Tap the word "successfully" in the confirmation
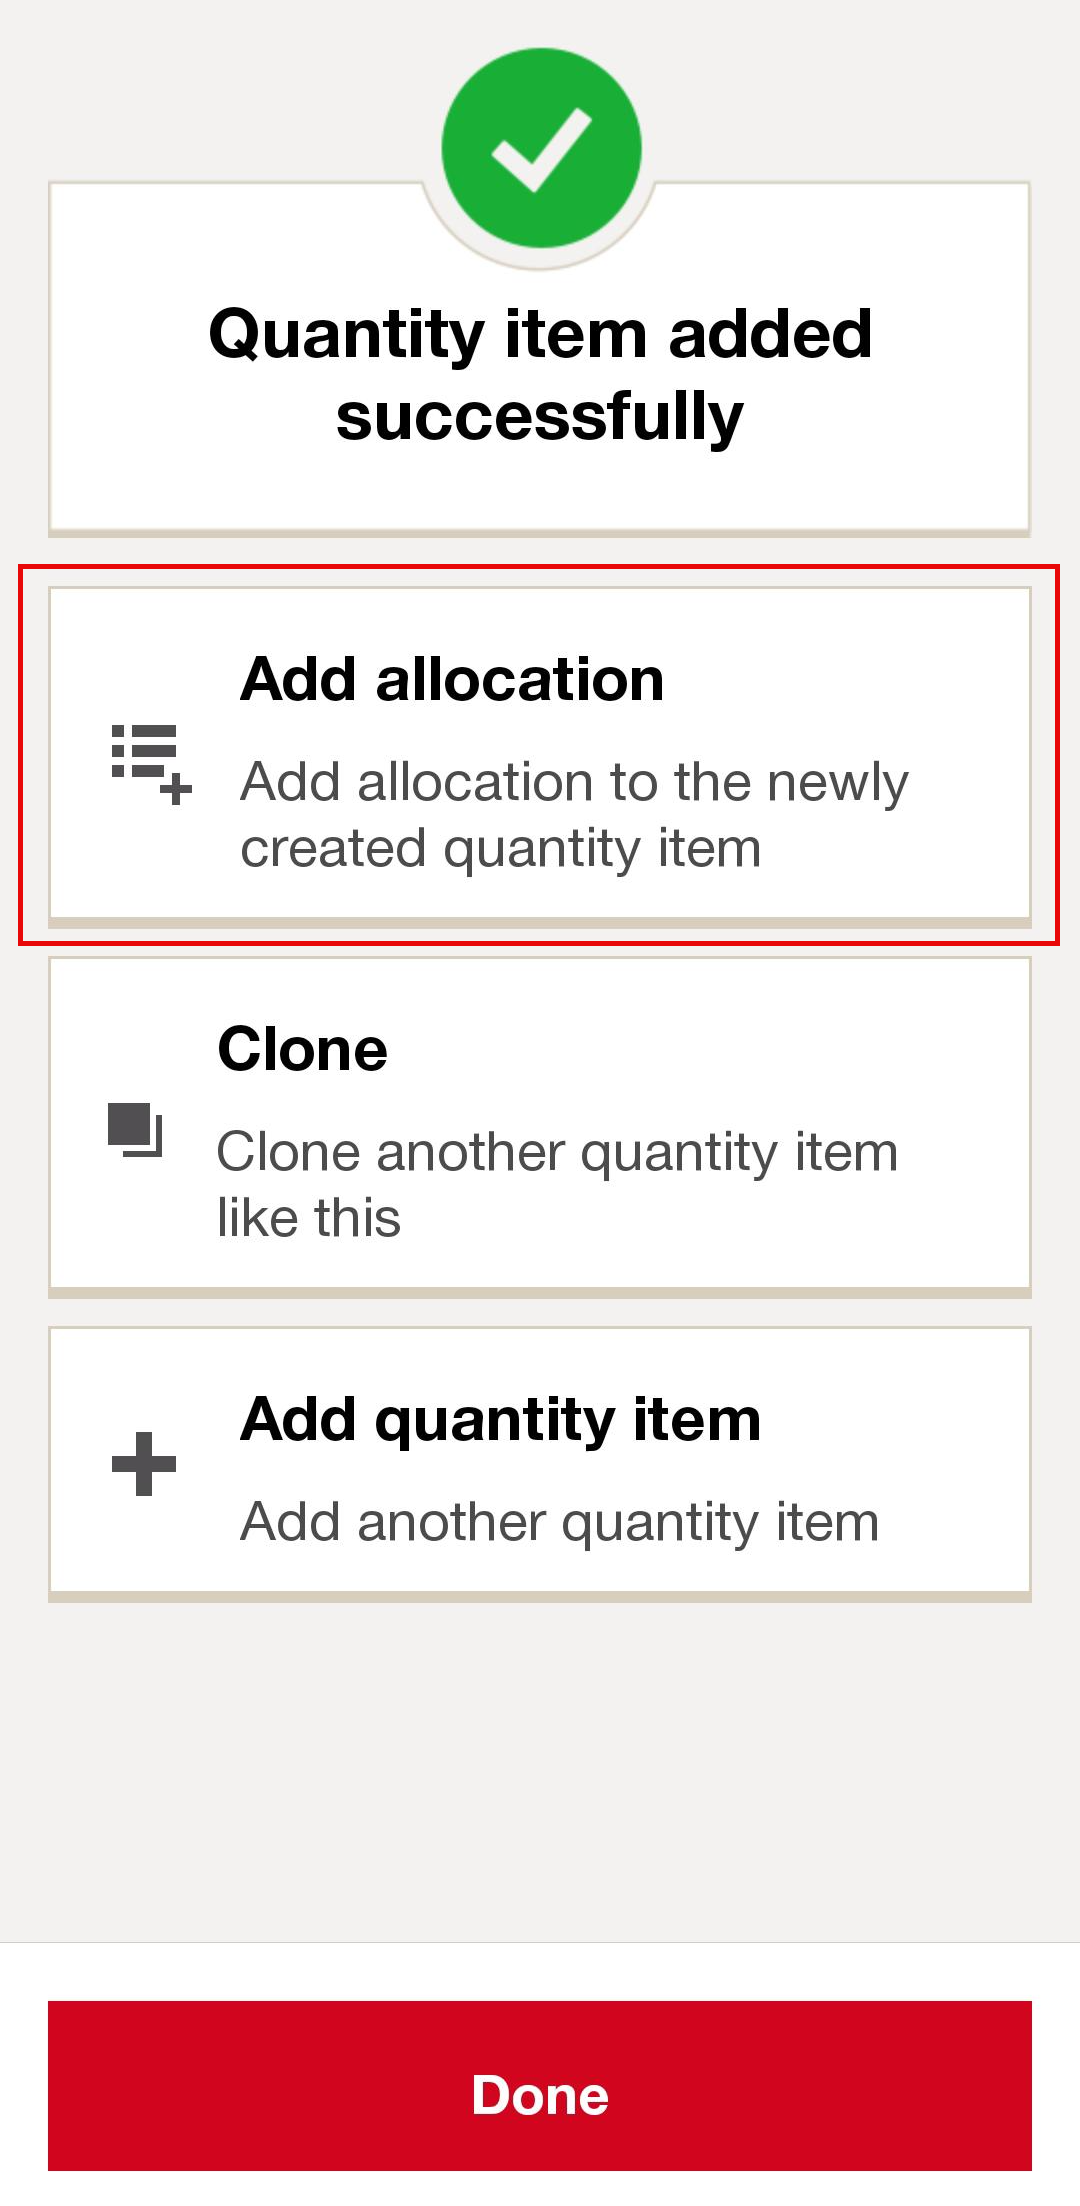Viewport: 1080px width, 2206px height. [540, 416]
